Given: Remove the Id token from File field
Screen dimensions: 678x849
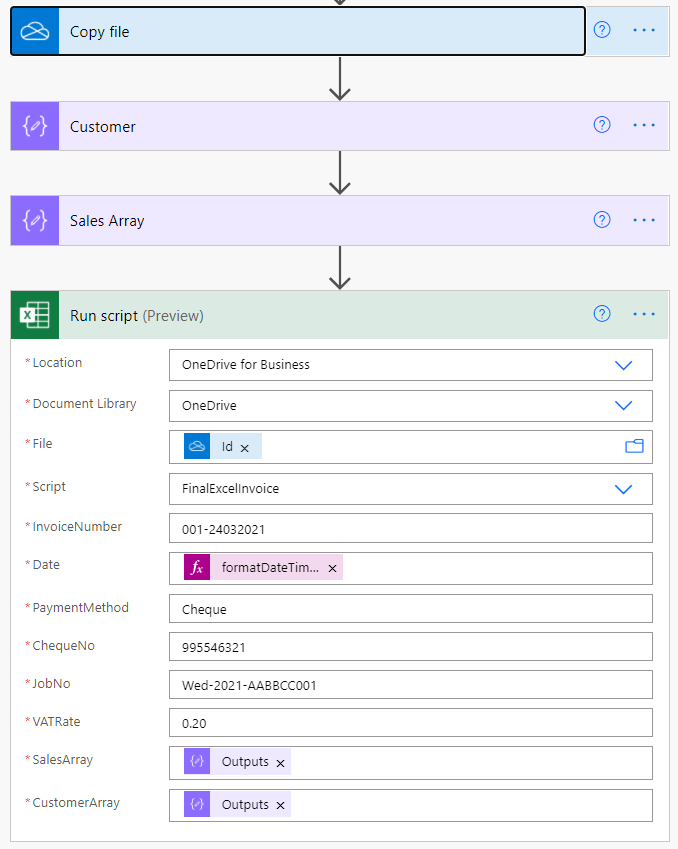Looking at the screenshot, I should pos(245,448).
